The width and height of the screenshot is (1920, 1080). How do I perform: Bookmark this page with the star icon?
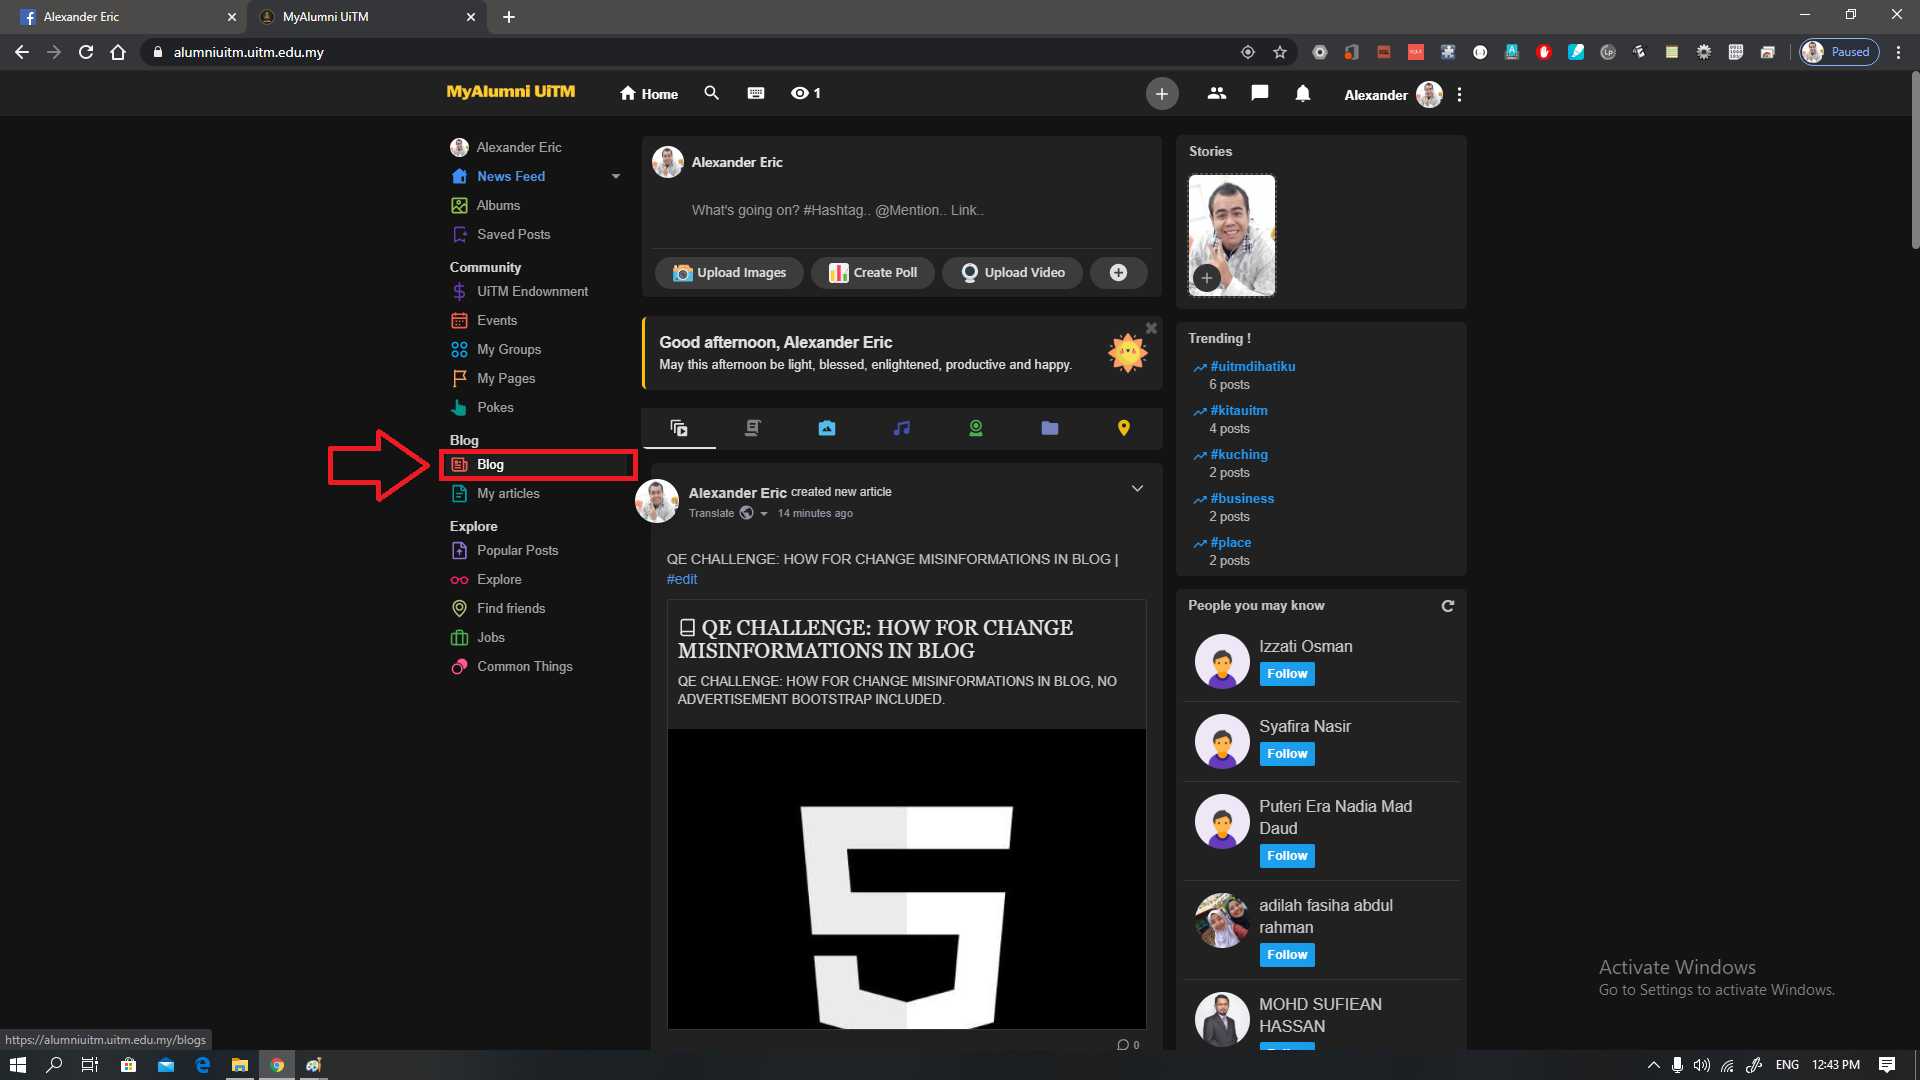[x=1279, y=52]
